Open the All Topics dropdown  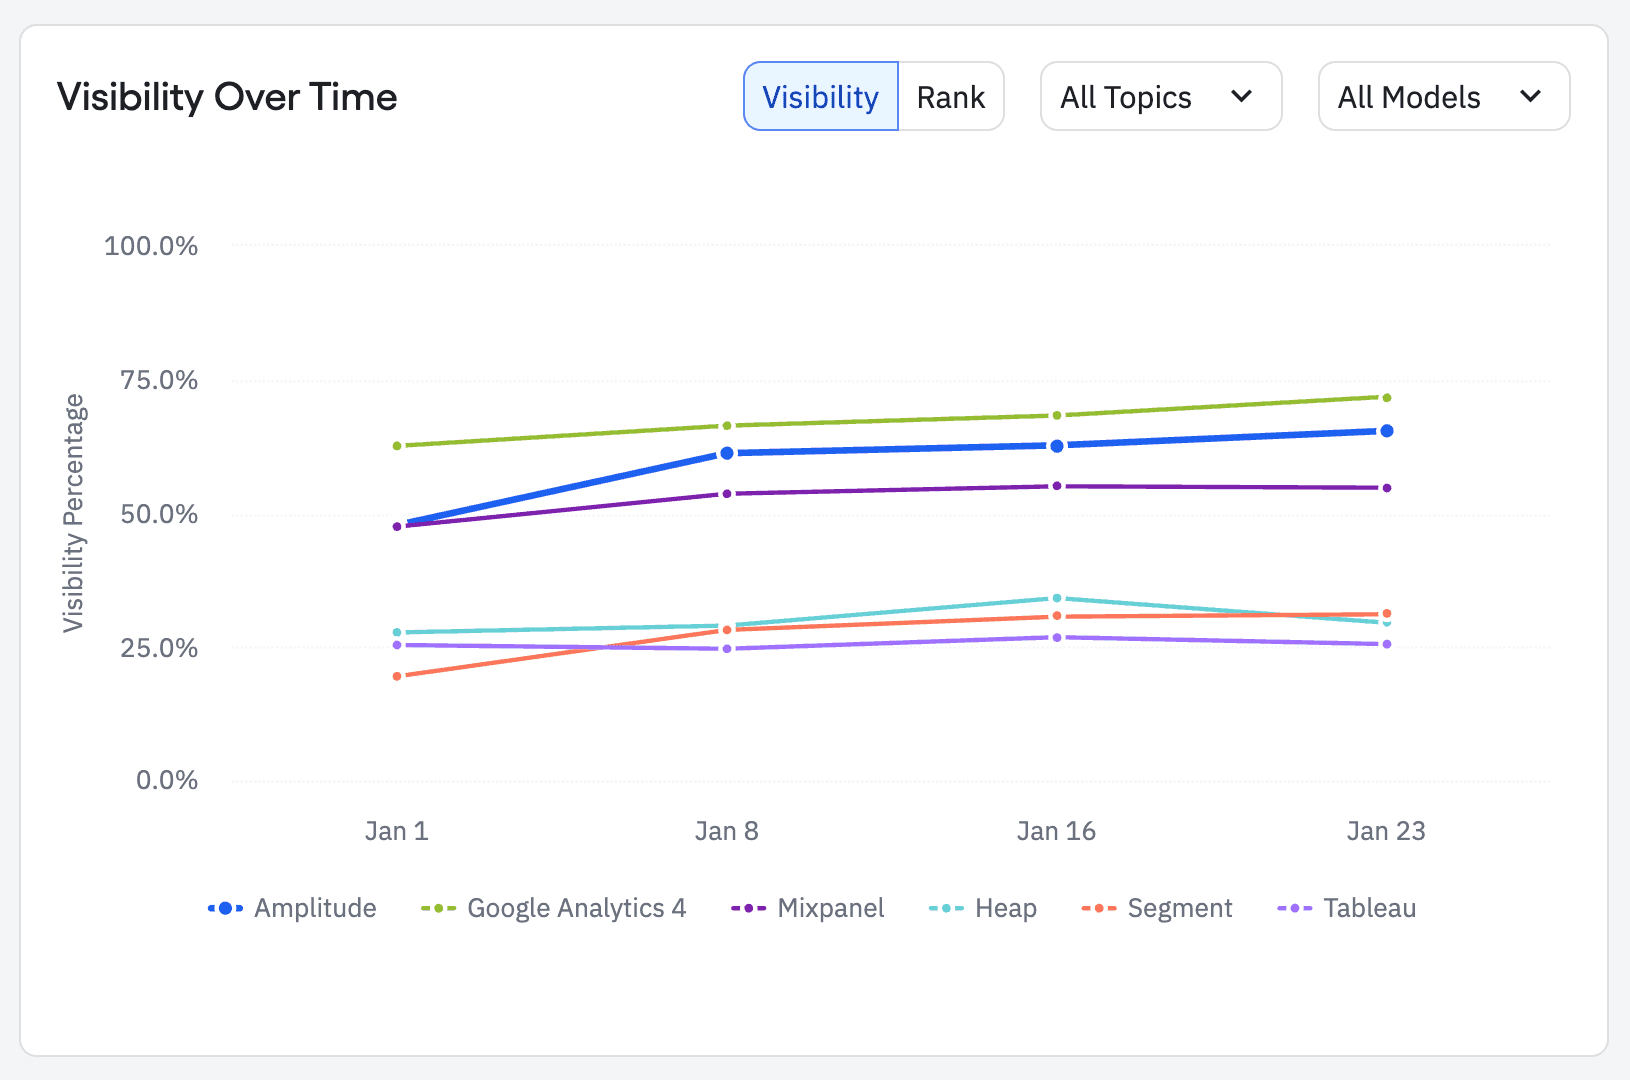pyautogui.click(x=1160, y=96)
